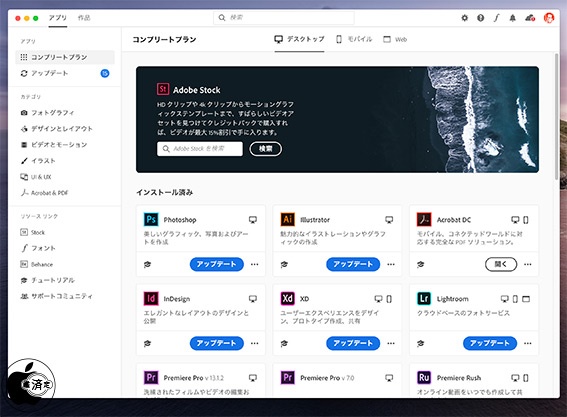Open more options menu for Photoshop
This screenshot has height=417, width=567.
coord(255,264)
